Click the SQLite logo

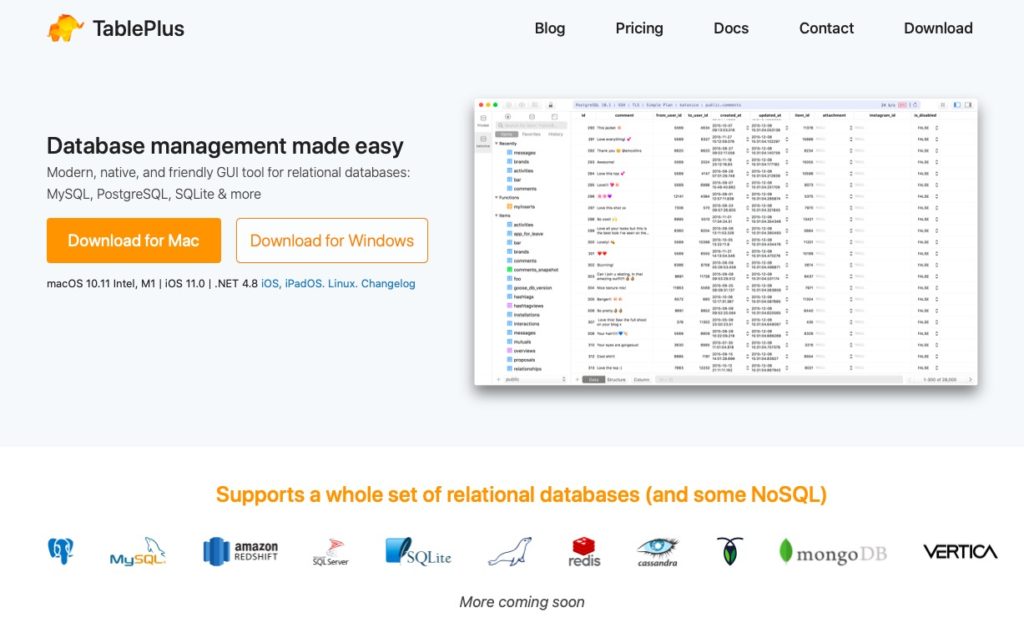pos(418,552)
